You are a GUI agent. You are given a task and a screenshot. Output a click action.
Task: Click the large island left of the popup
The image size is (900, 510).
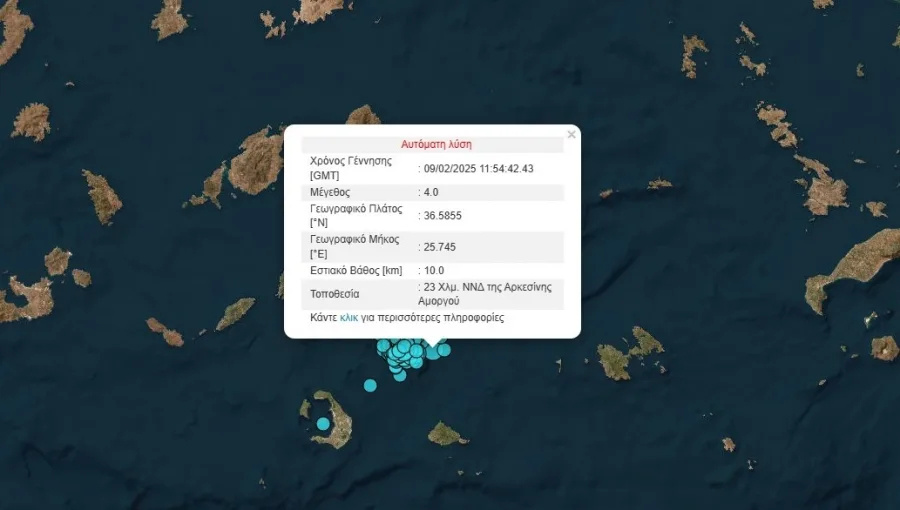click(256, 160)
